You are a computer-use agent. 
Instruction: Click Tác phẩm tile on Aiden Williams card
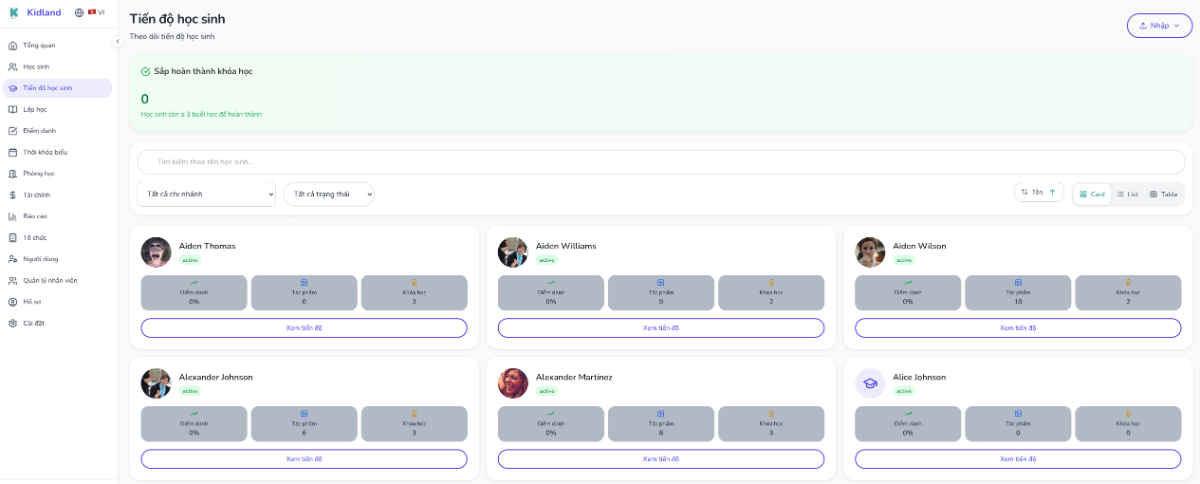click(661, 292)
